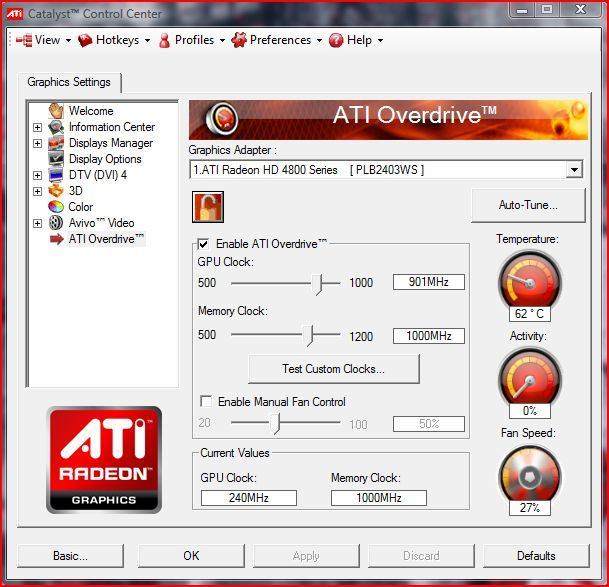609x587 pixels.
Task: Click the Discard button
Action: 421,556
